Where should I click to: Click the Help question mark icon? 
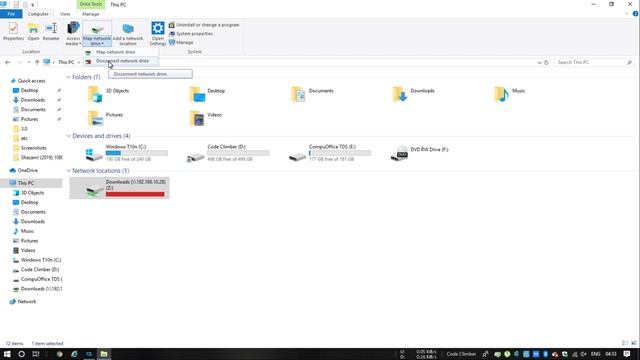coord(635,14)
